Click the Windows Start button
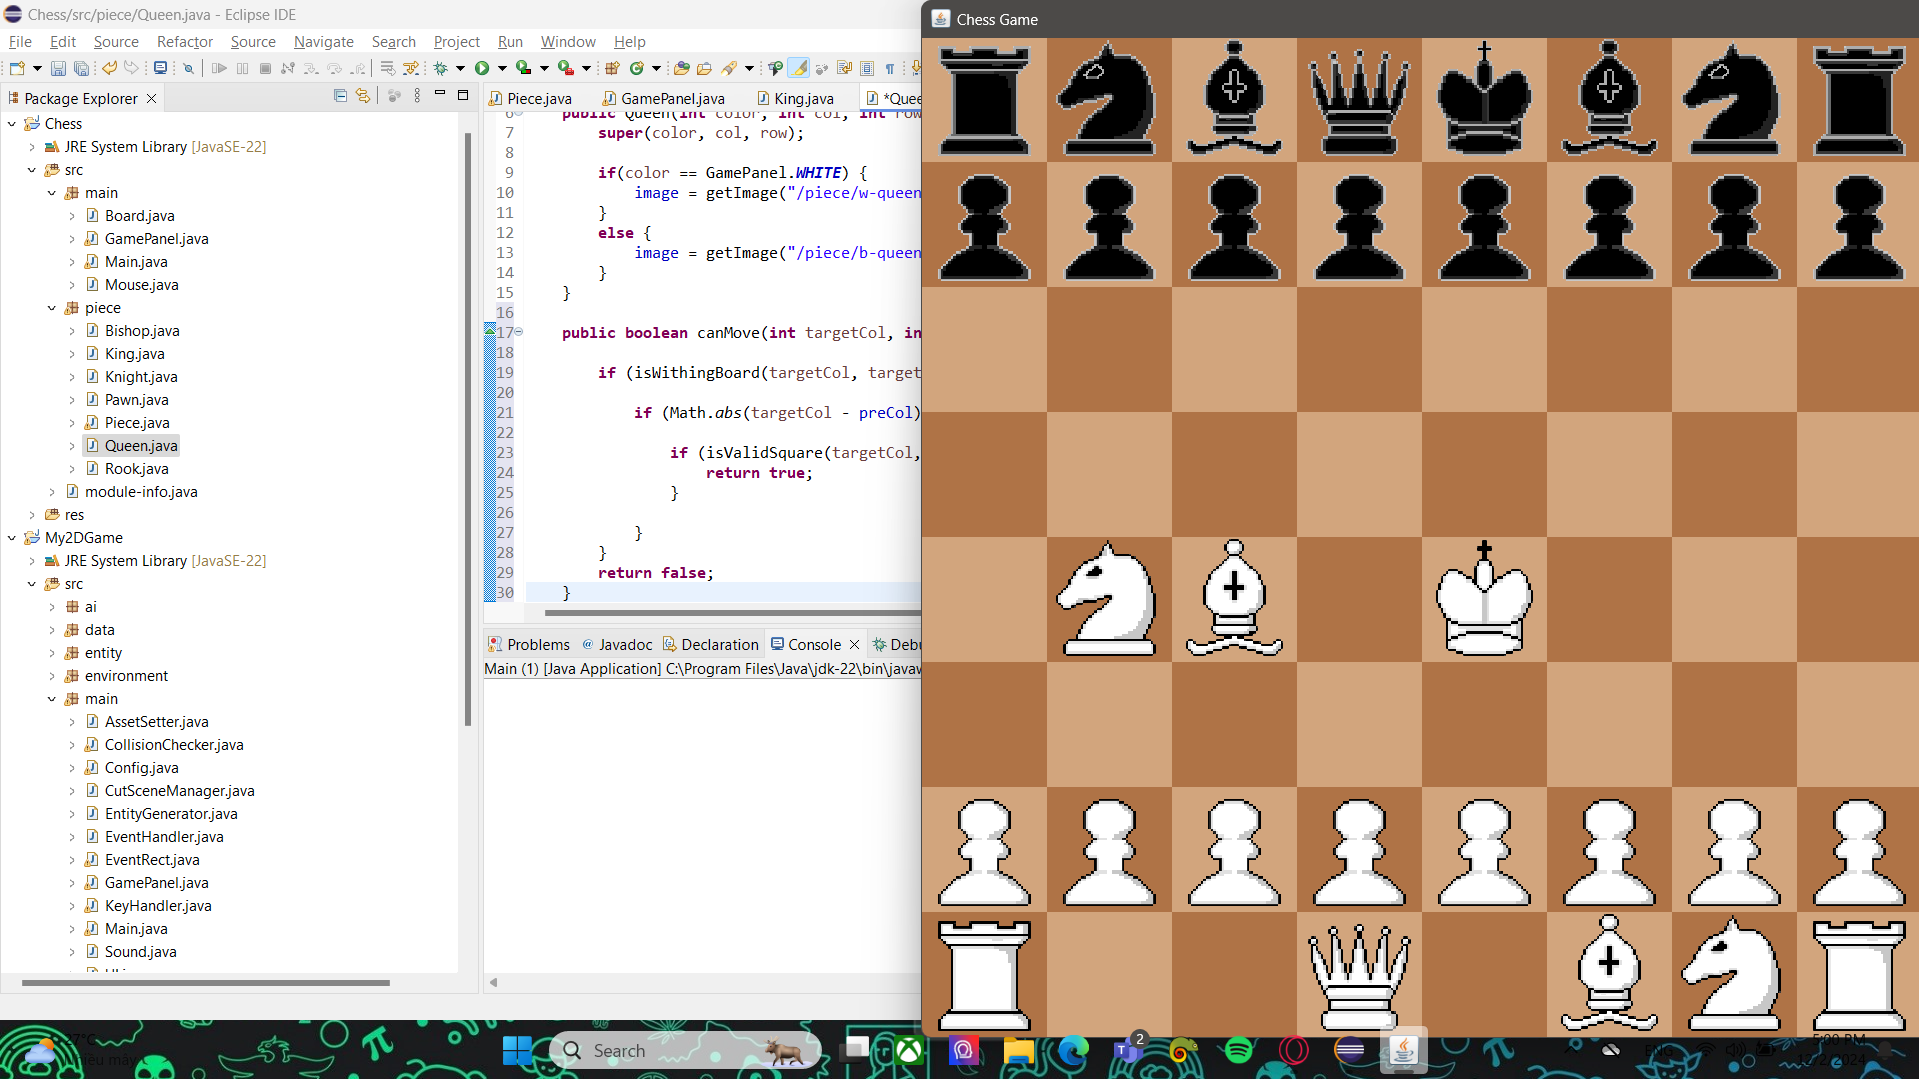The image size is (1919, 1079). point(517,1050)
